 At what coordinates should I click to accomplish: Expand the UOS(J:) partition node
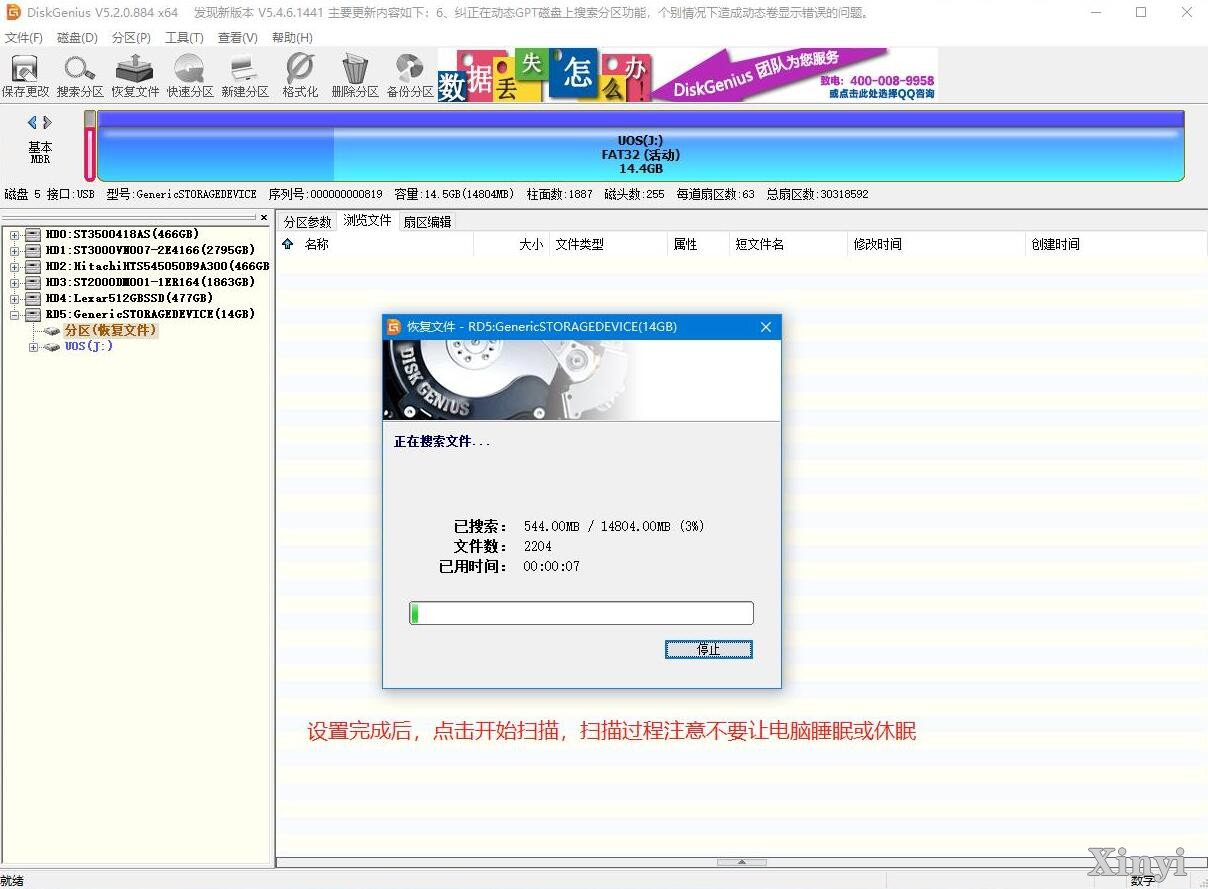coord(33,347)
